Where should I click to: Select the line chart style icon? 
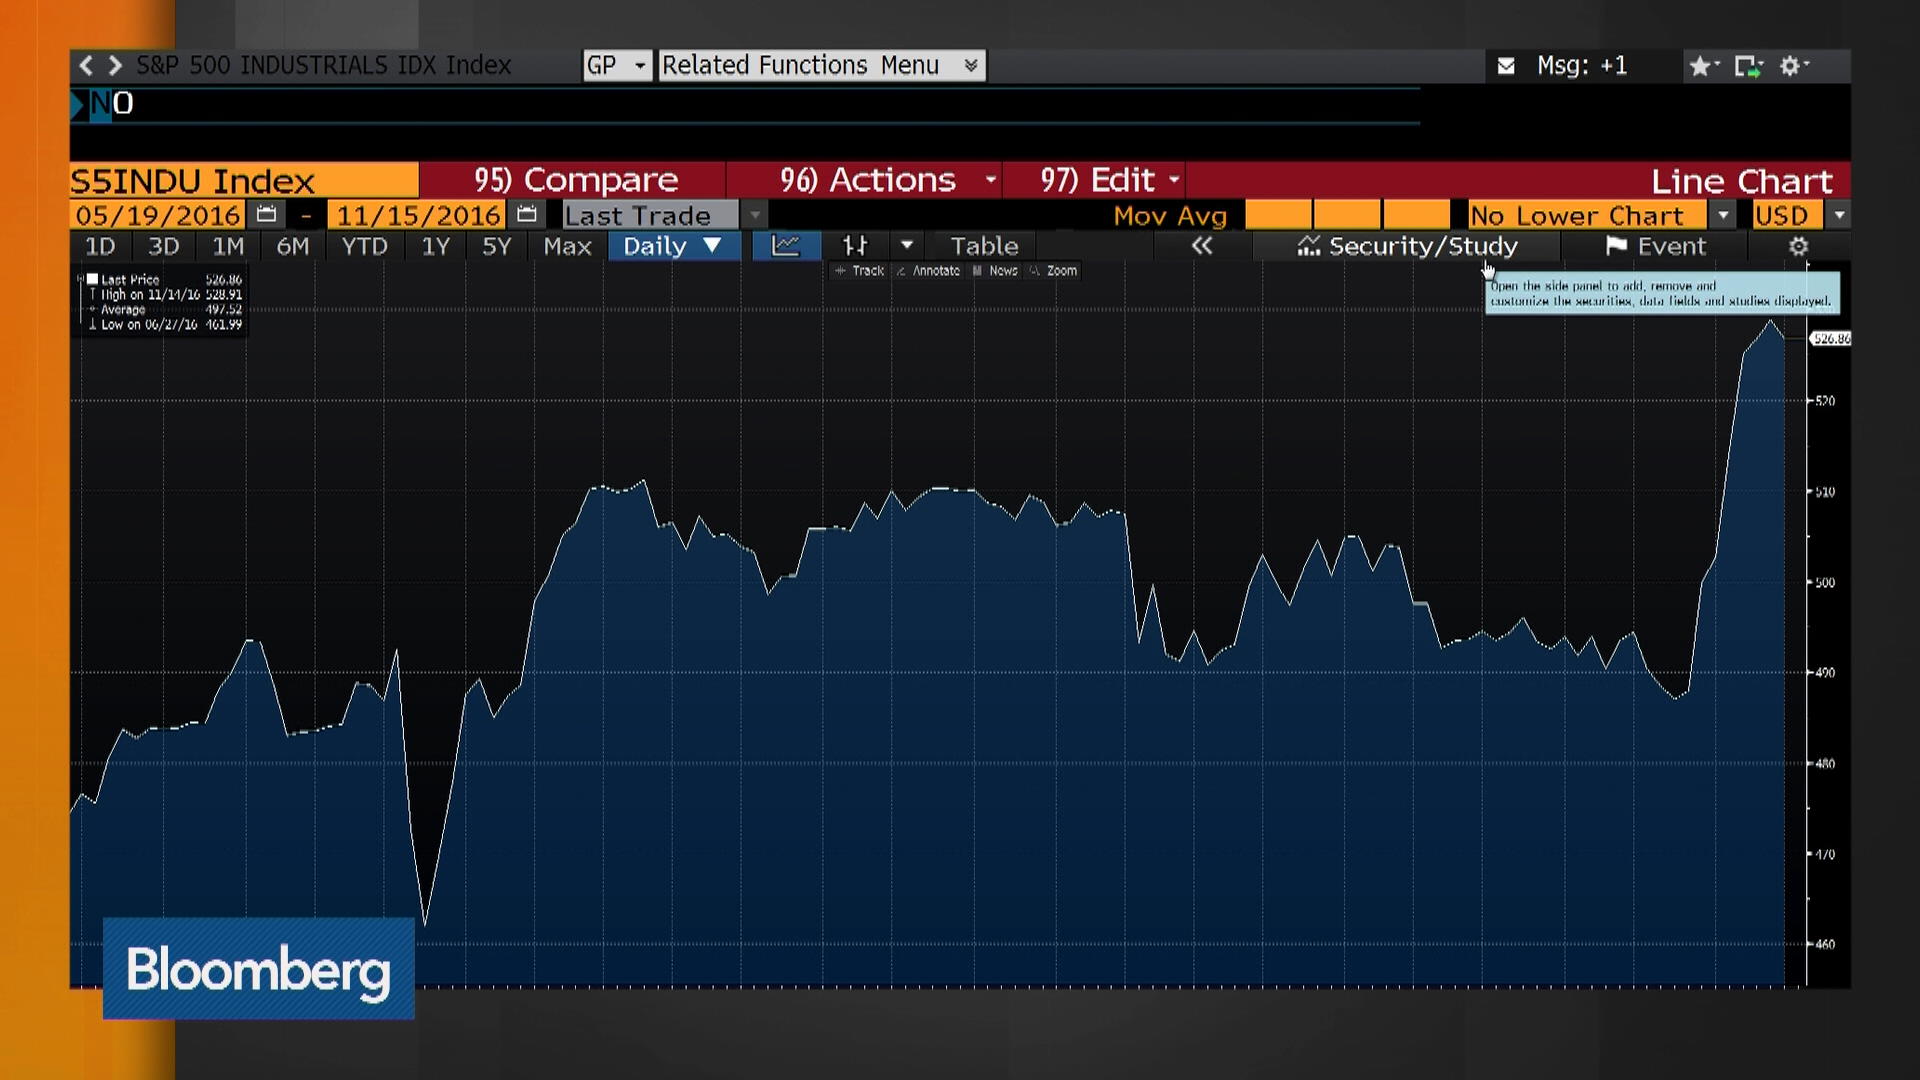786,246
